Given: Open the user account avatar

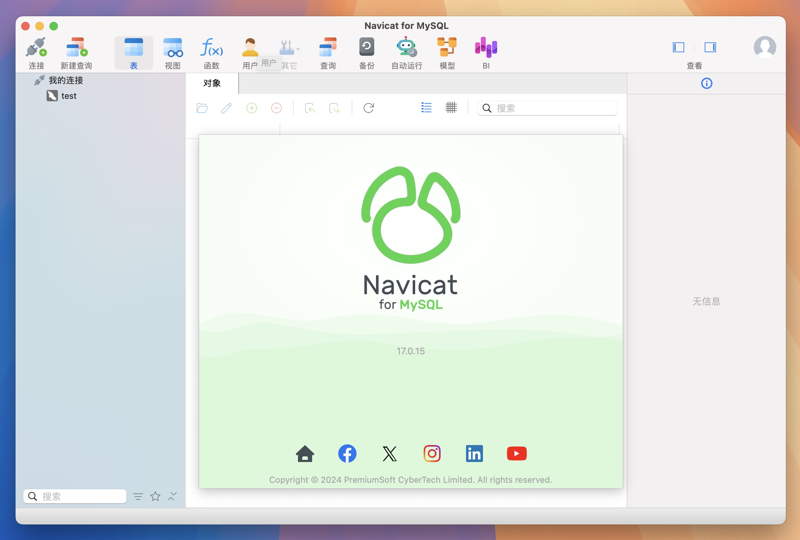Looking at the screenshot, I should [x=765, y=47].
